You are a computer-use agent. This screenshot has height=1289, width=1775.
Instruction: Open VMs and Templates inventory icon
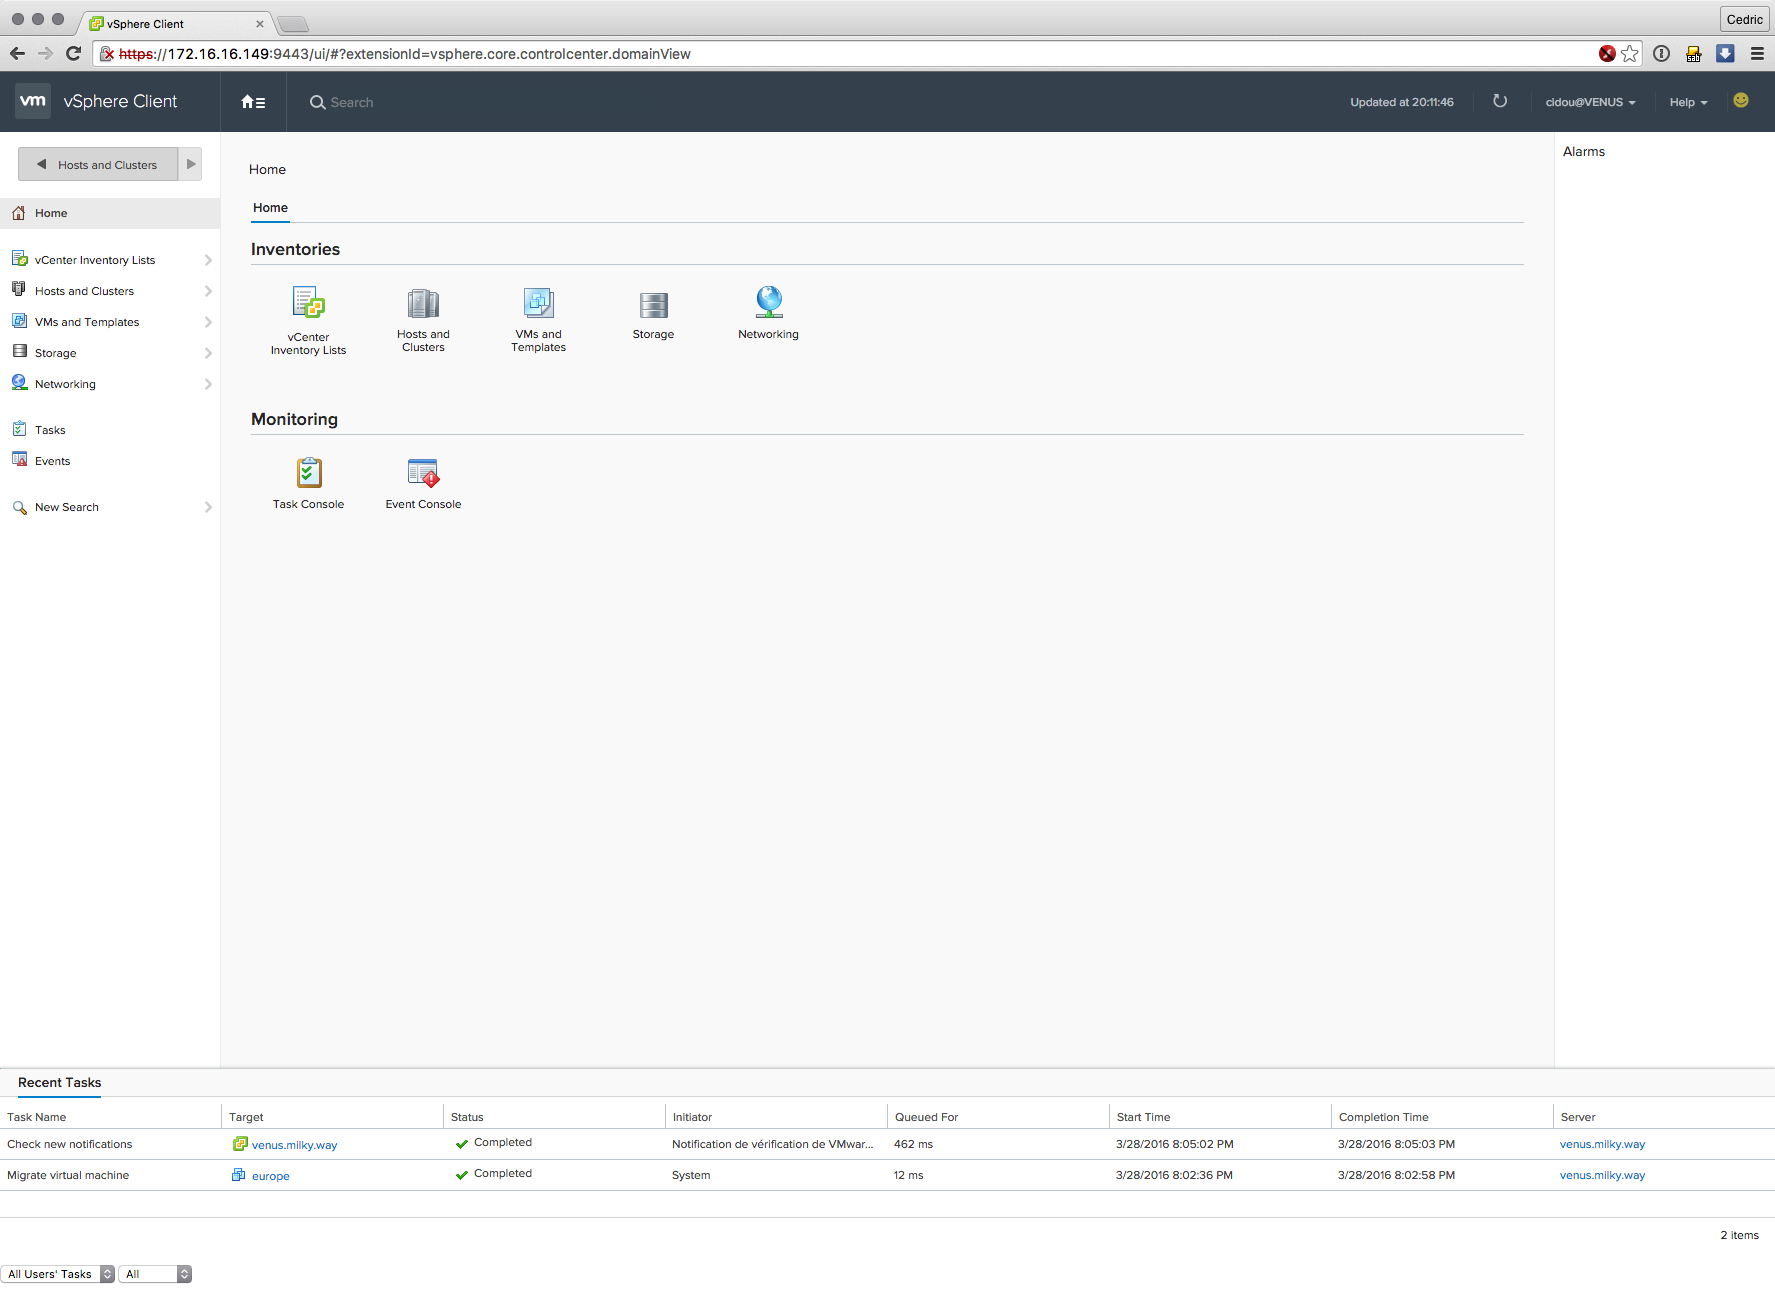click(538, 302)
